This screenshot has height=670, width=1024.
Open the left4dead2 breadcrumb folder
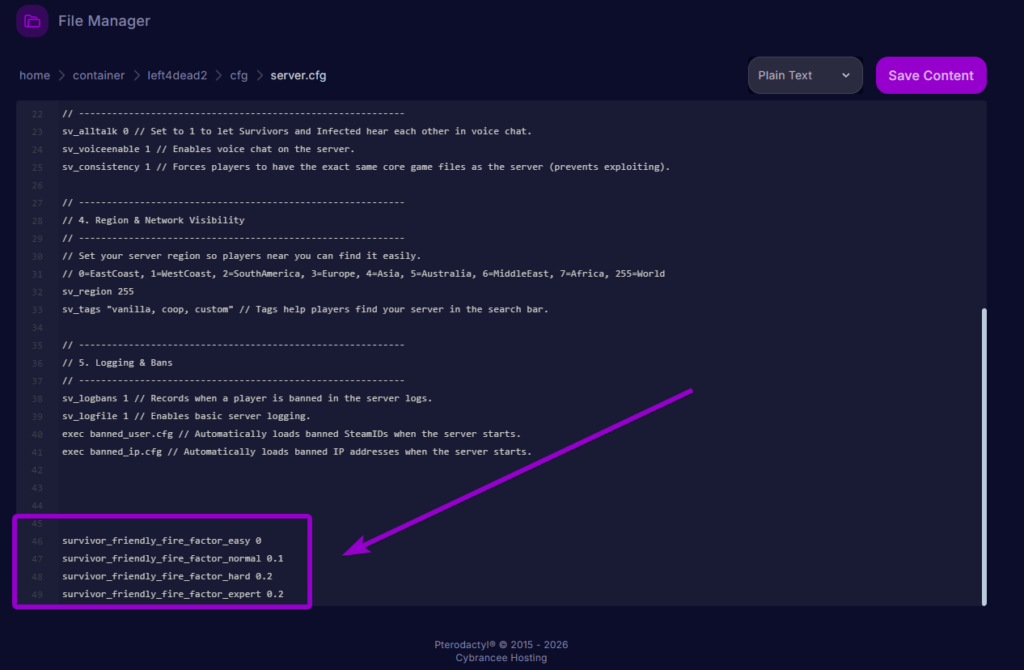coord(176,75)
